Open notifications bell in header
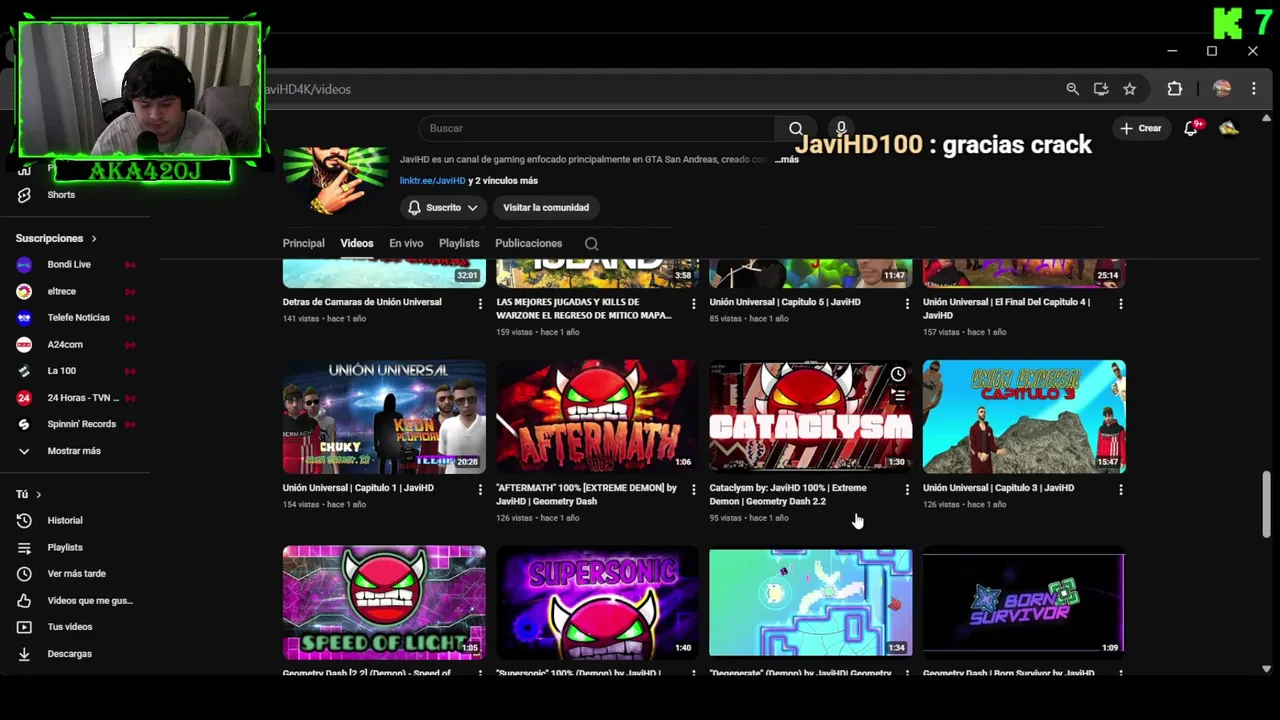Screen dimensions: 1280x720 click(x=1191, y=128)
